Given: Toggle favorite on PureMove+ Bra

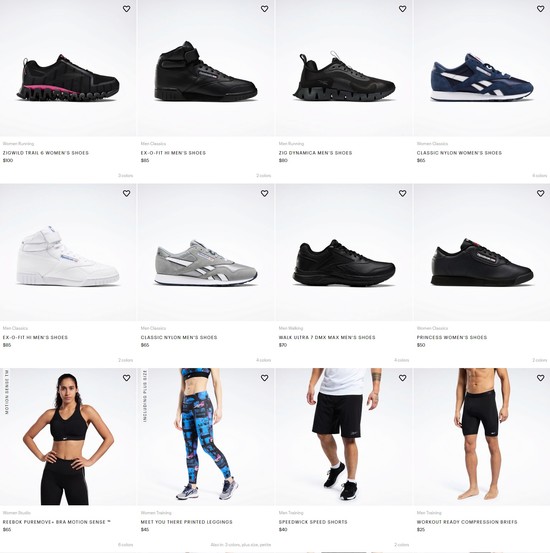Looking at the screenshot, I should click(126, 378).
